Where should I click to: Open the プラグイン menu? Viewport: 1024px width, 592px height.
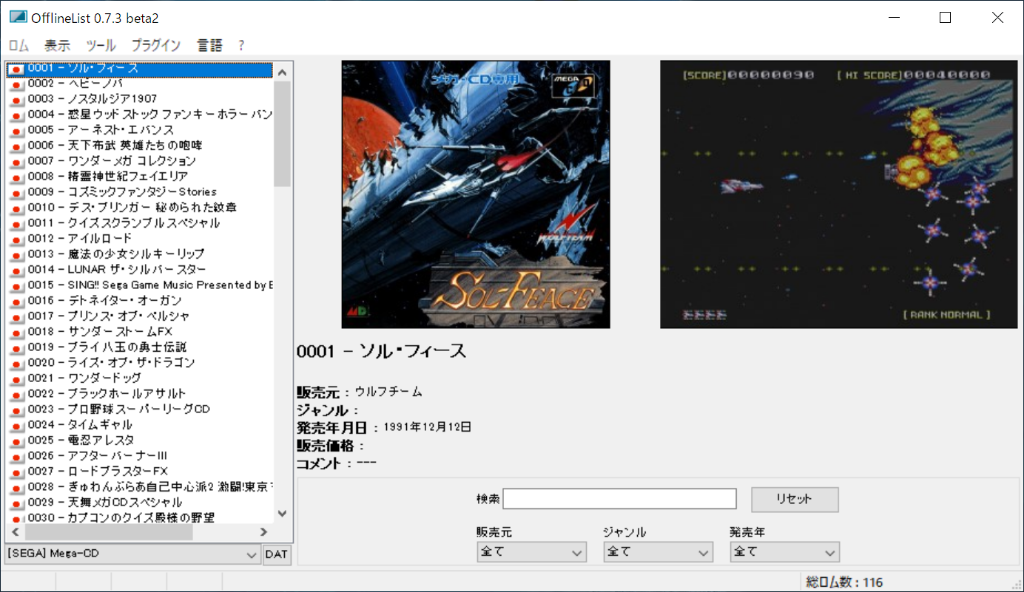click(x=156, y=45)
